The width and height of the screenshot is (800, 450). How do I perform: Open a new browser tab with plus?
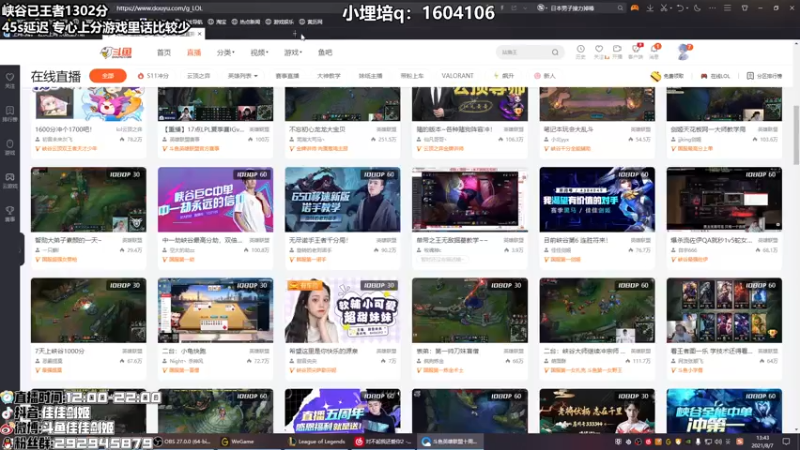(x=295, y=33)
